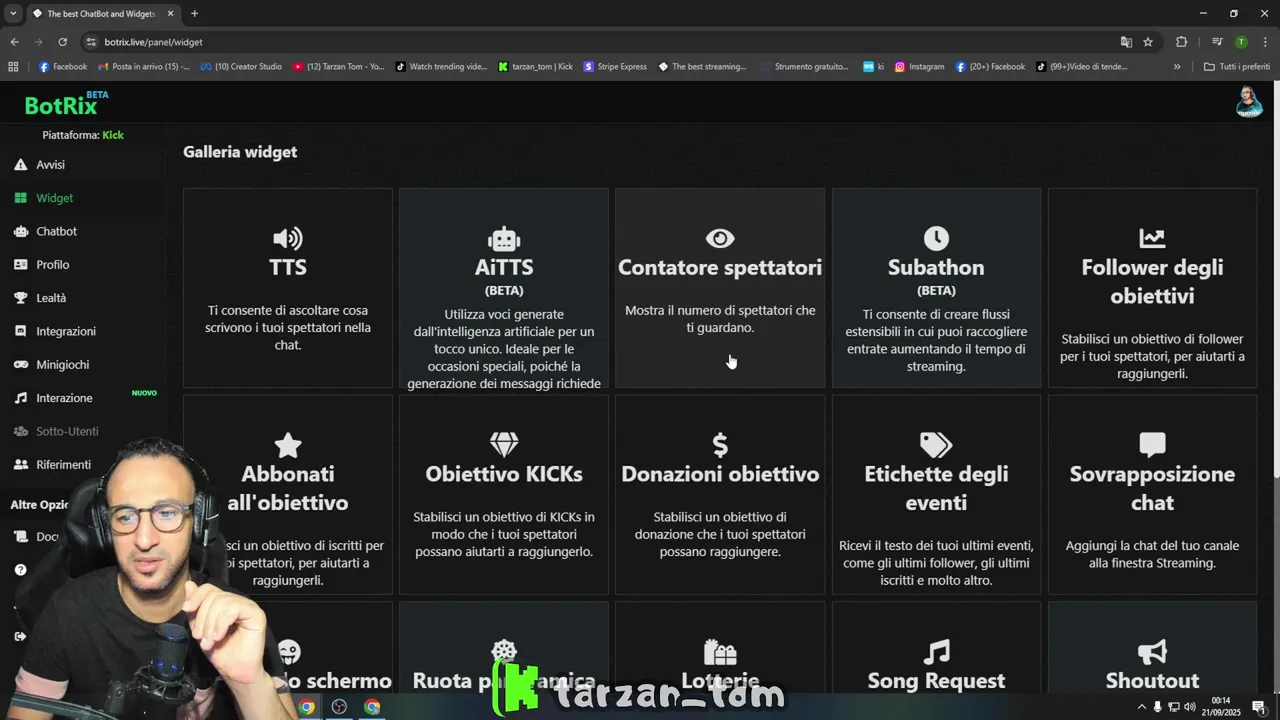
Task: Open the user avatar in top right
Action: click(1249, 102)
